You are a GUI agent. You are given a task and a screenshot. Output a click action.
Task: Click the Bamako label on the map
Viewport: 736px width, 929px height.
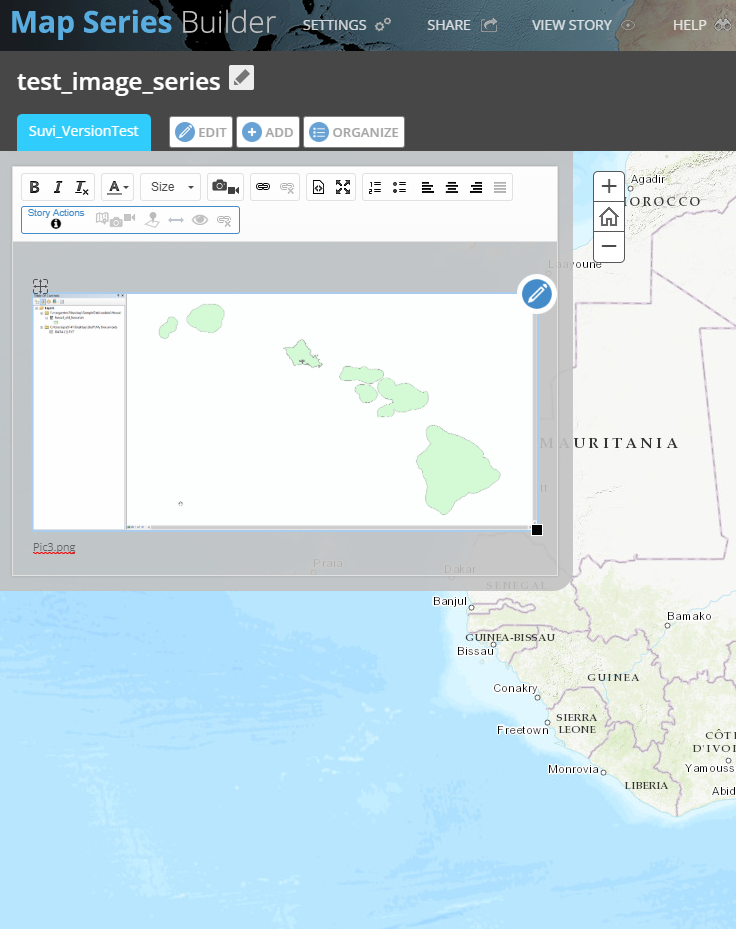689,616
